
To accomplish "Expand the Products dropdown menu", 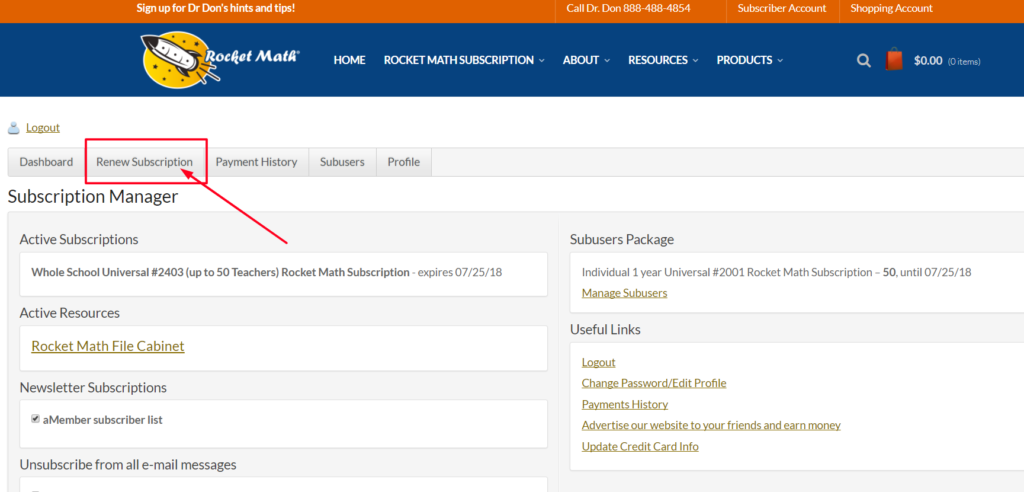I will click(749, 60).
